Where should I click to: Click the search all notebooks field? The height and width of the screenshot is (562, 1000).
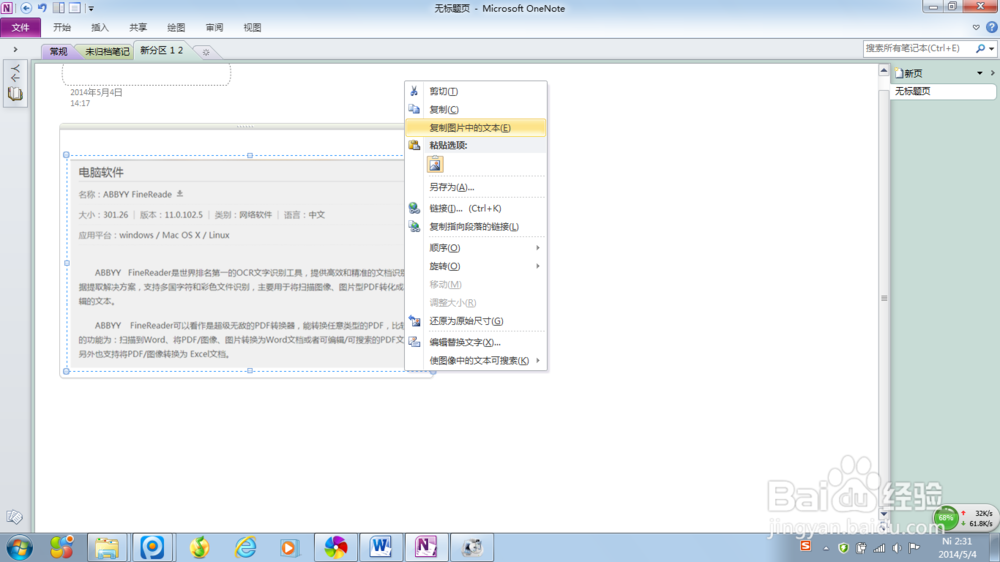917,48
